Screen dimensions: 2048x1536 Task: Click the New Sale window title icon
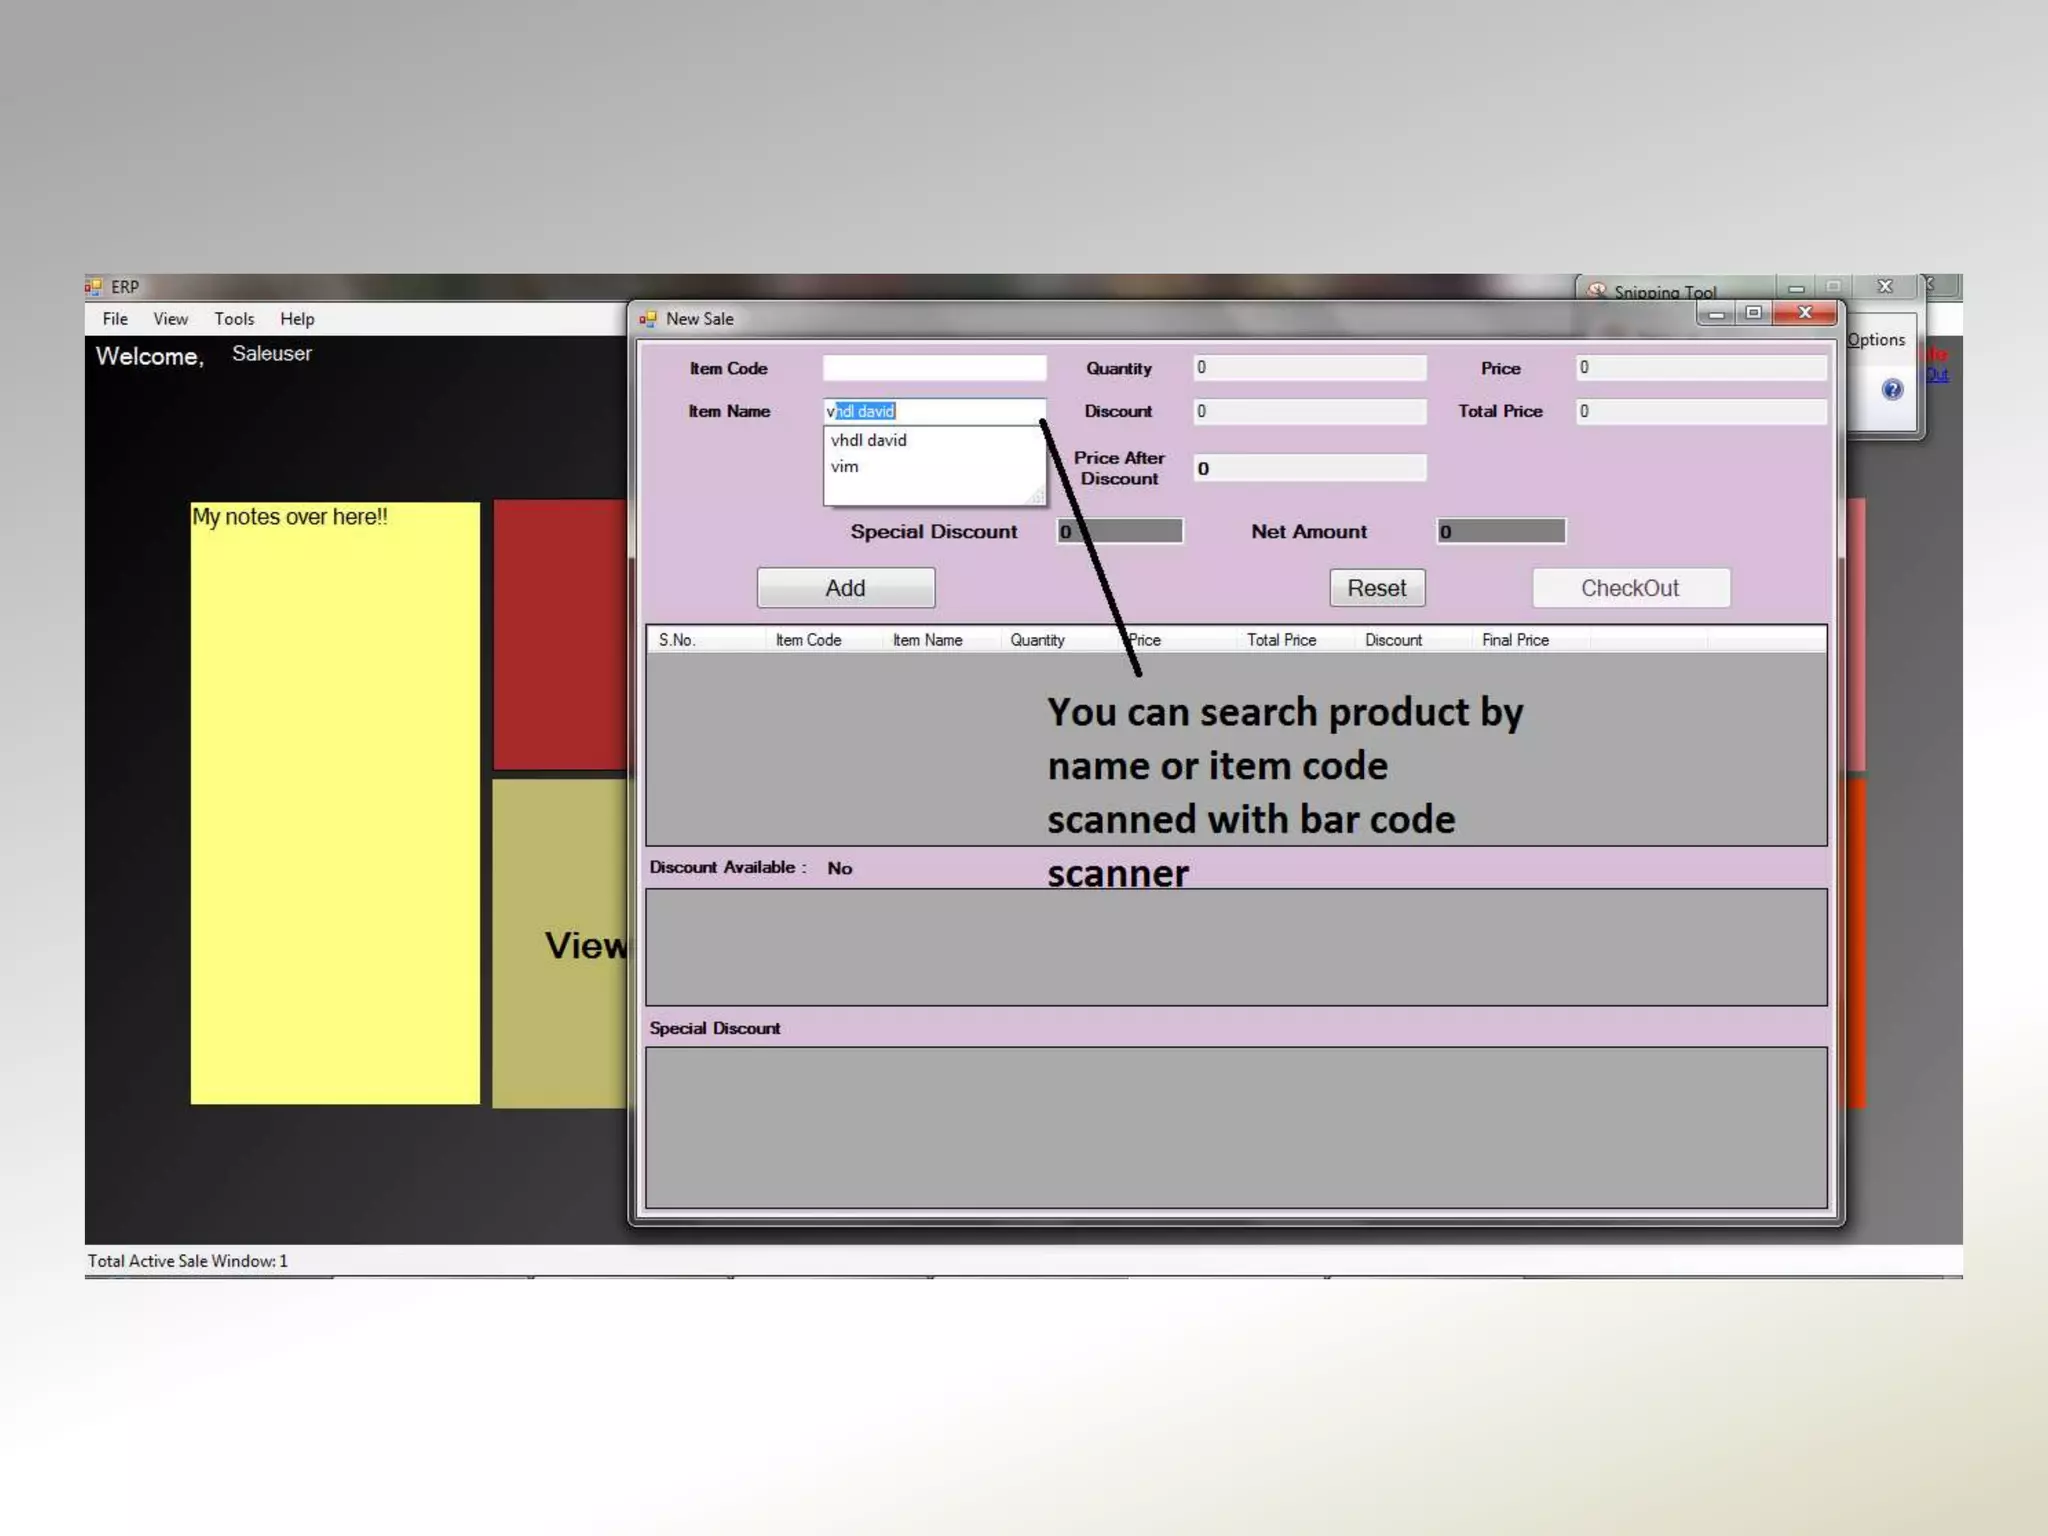point(648,319)
